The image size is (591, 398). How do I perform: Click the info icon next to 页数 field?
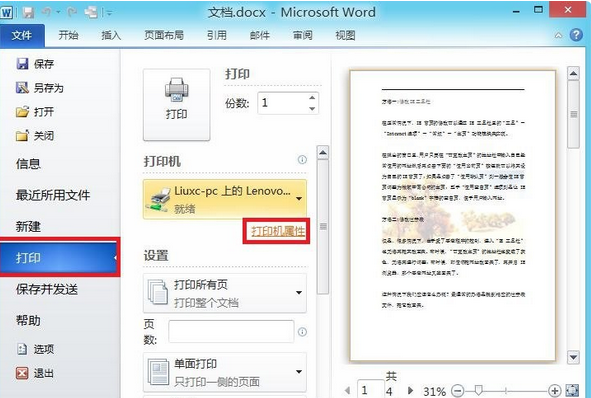302,332
